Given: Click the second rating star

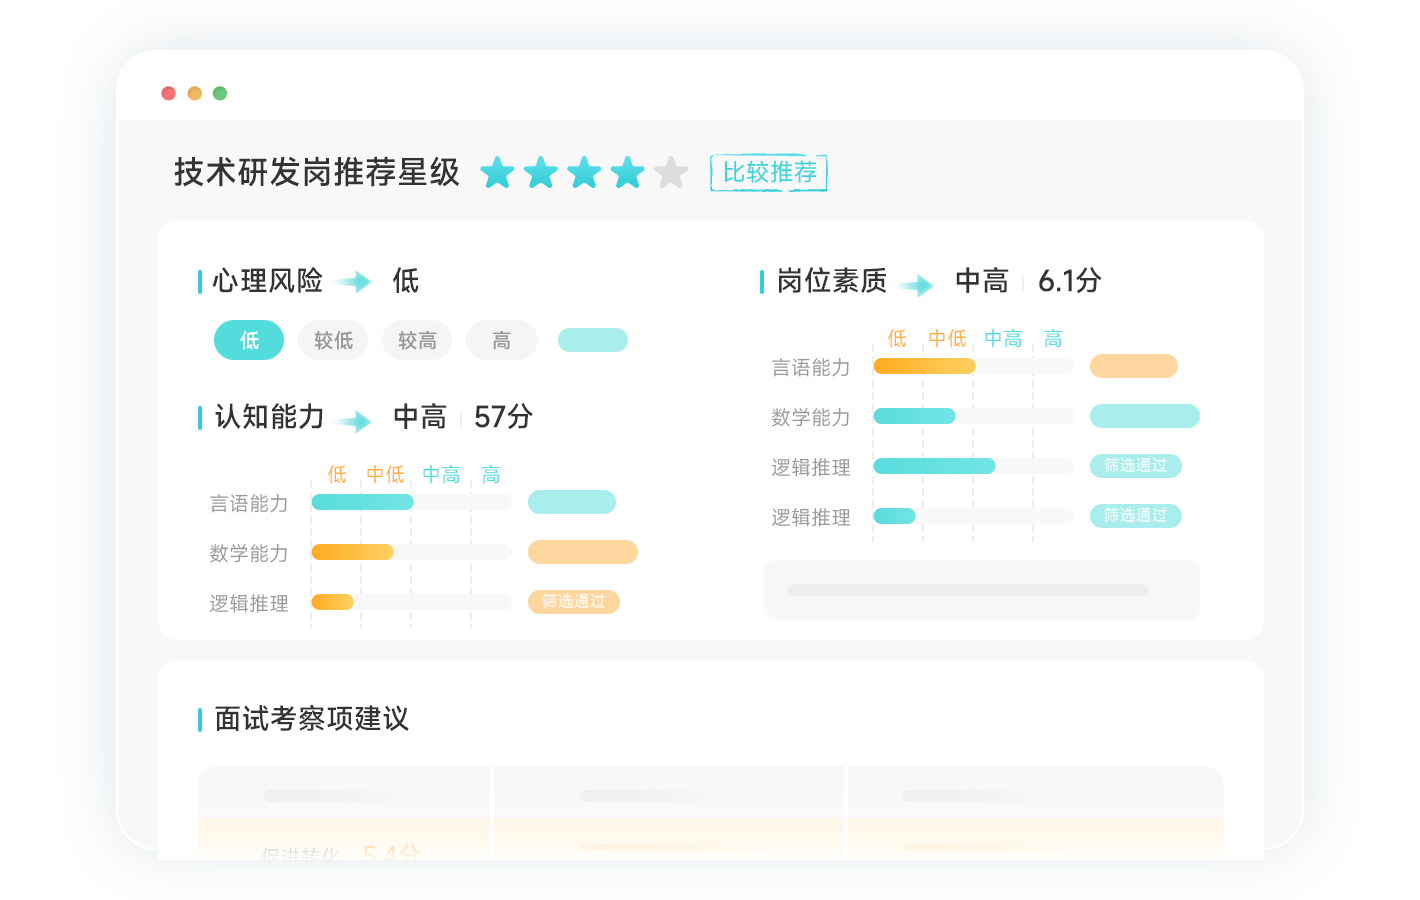Looking at the screenshot, I should coord(541,173).
